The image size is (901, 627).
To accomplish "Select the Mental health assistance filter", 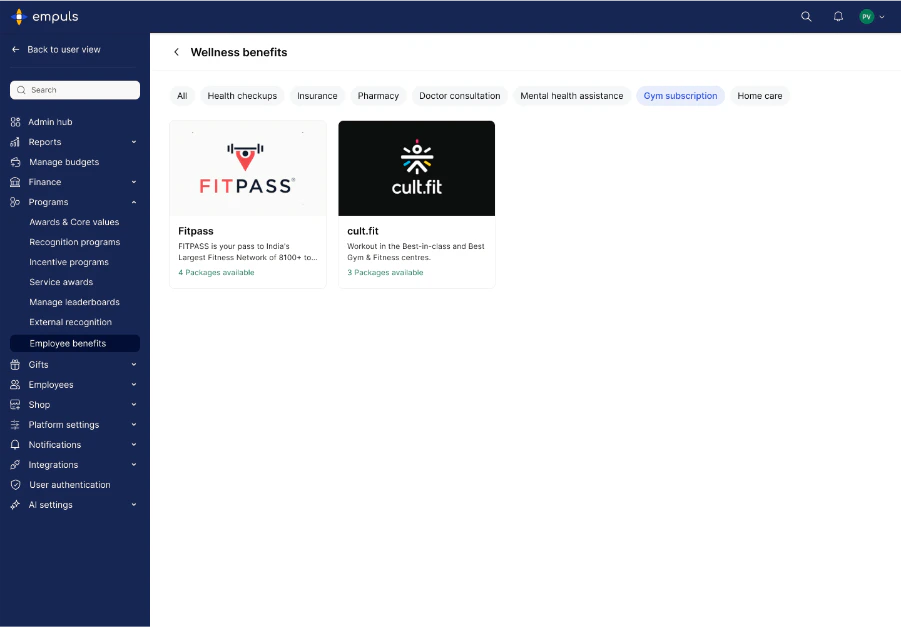I will (x=572, y=96).
